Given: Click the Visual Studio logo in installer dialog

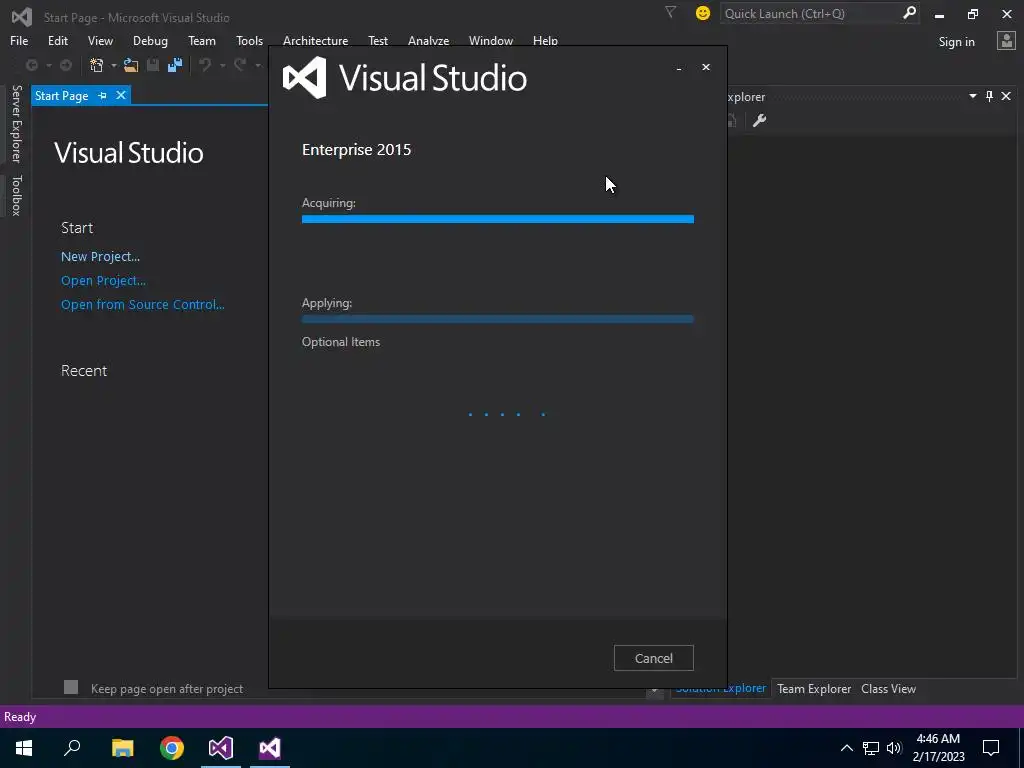Looking at the screenshot, I should (304, 77).
